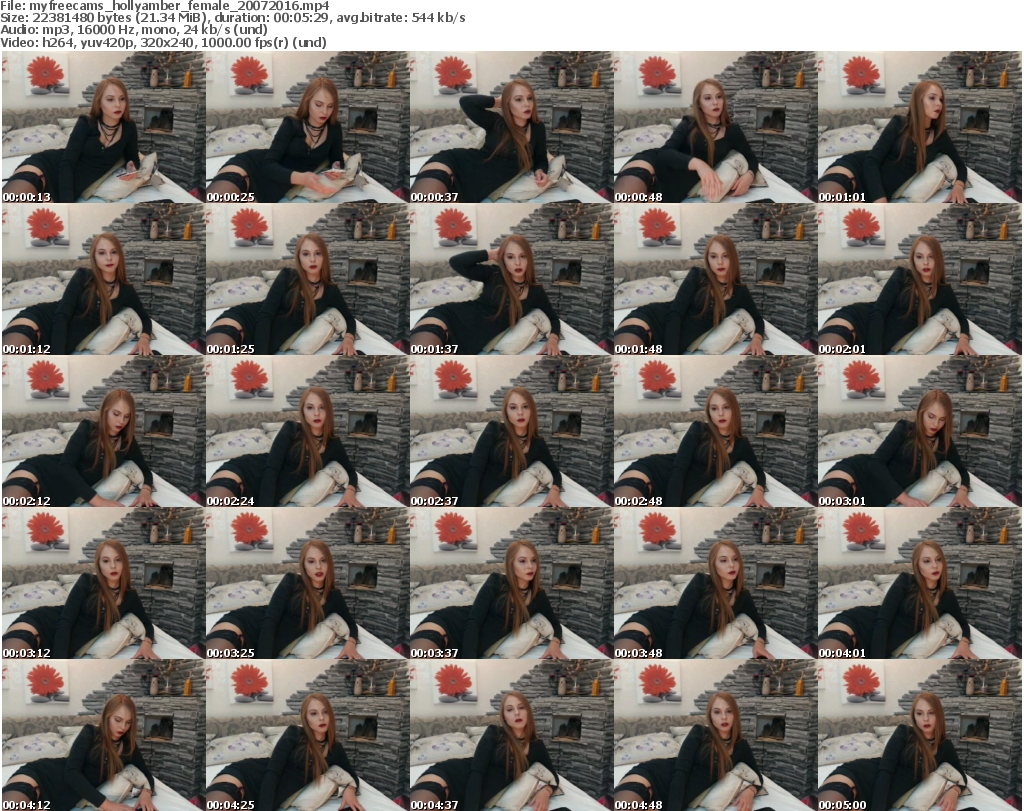This screenshot has height=811, width=1024.
Task: Click the 'Size: 22381480 bytes' info line
Action: pyautogui.click(x=232, y=18)
